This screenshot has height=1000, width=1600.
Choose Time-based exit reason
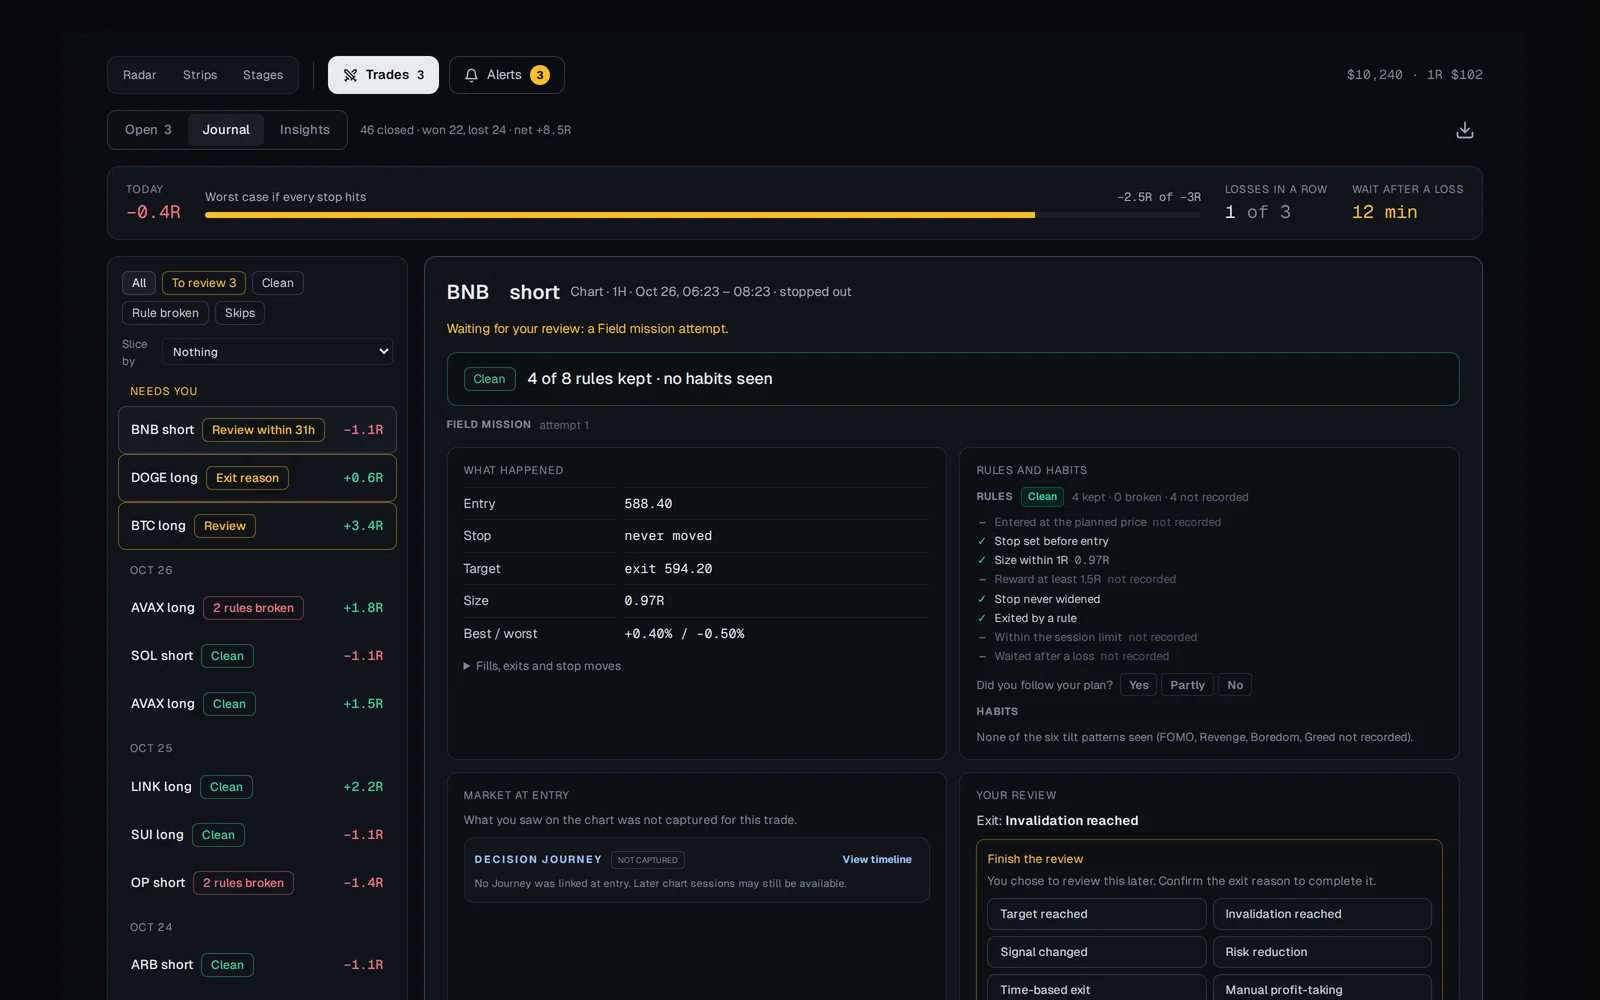1097,988
